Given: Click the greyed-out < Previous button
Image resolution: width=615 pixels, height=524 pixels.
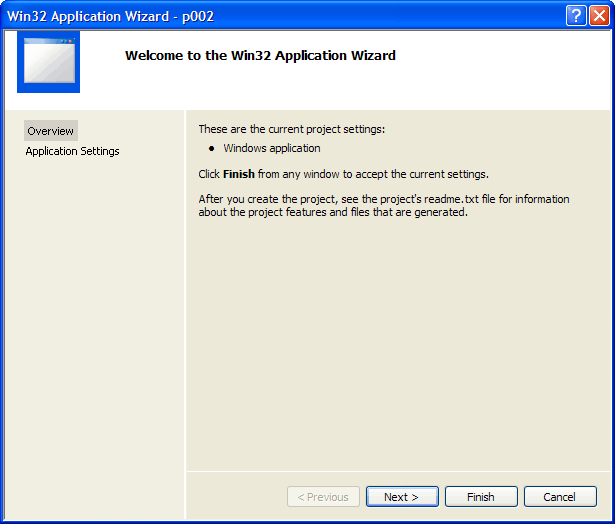Looking at the screenshot, I should click(322, 497).
